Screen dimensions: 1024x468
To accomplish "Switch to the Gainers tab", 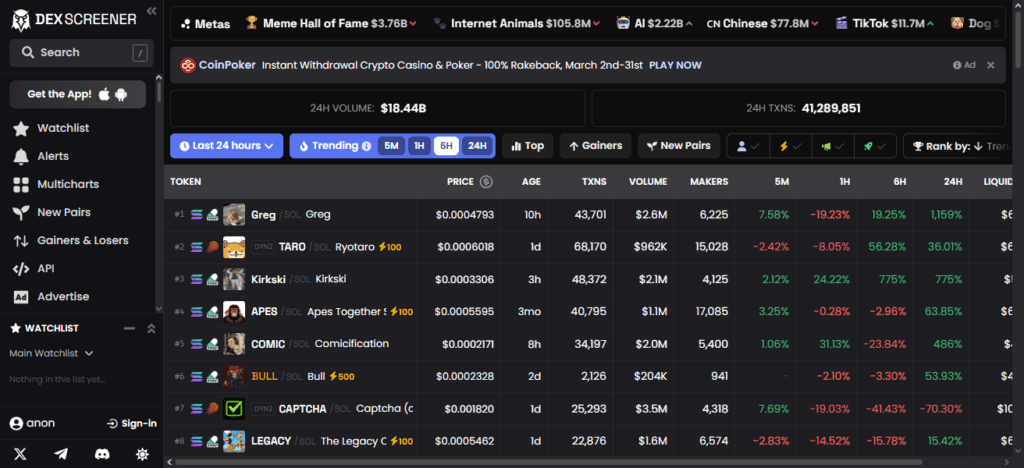I will coord(596,146).
